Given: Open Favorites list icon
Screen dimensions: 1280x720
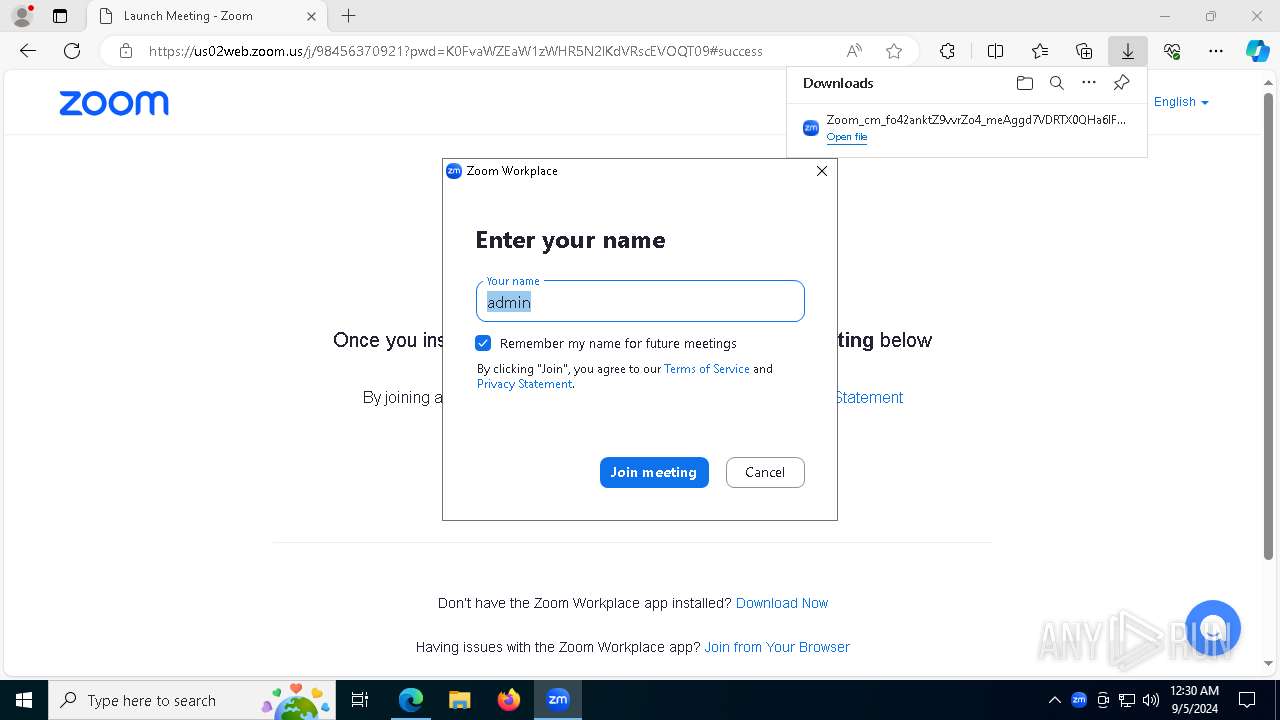Looking at the screenshot, I should tap(1040, 51).
